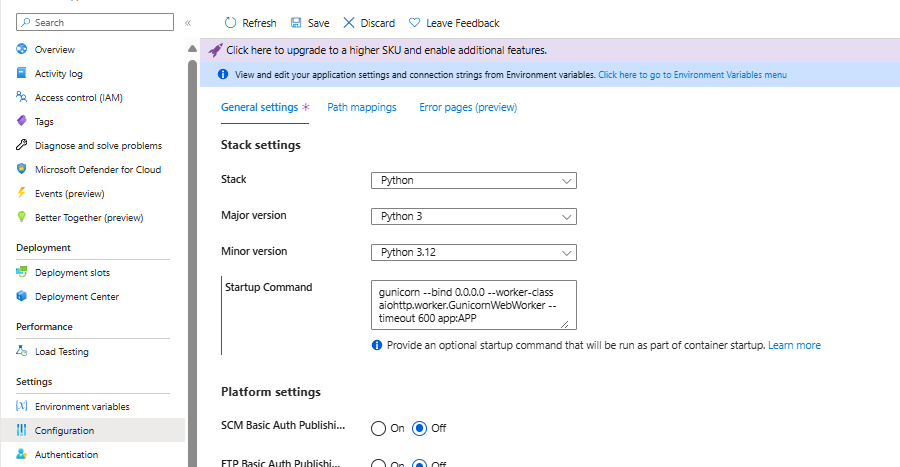Viewport: 900px width, 467px height.
Task: Click the Deployment slots icon
Action: coord(22,272)
